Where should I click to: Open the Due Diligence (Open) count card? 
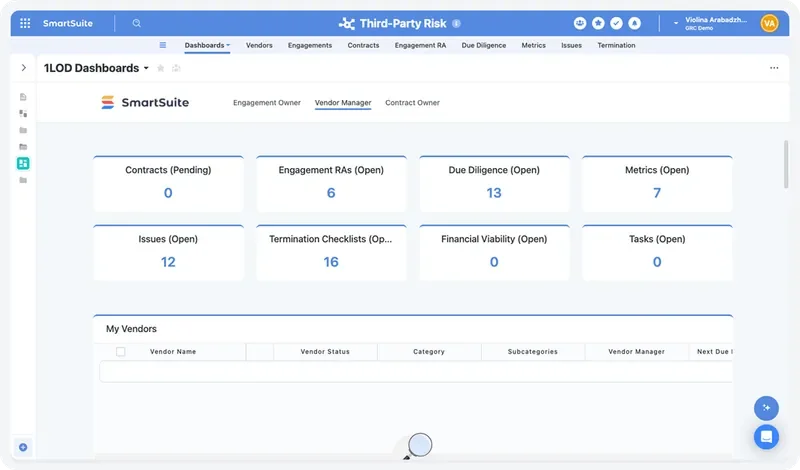coord(494,183)
